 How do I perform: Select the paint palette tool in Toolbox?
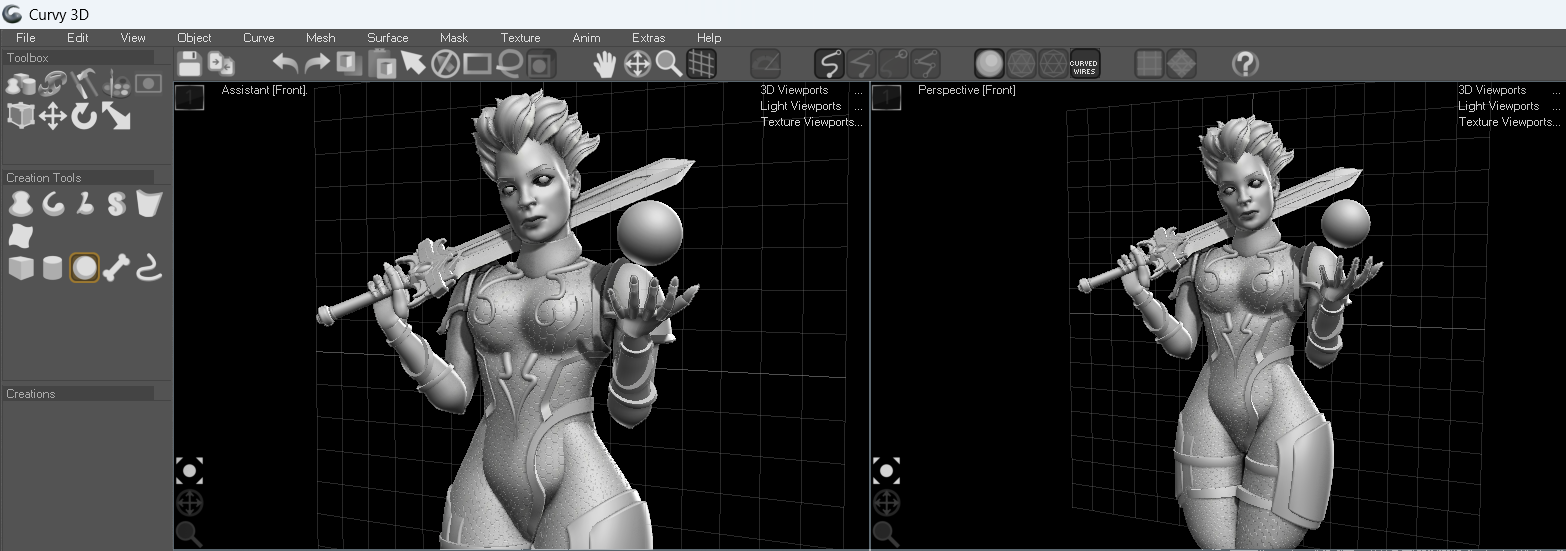click(116, 82)
